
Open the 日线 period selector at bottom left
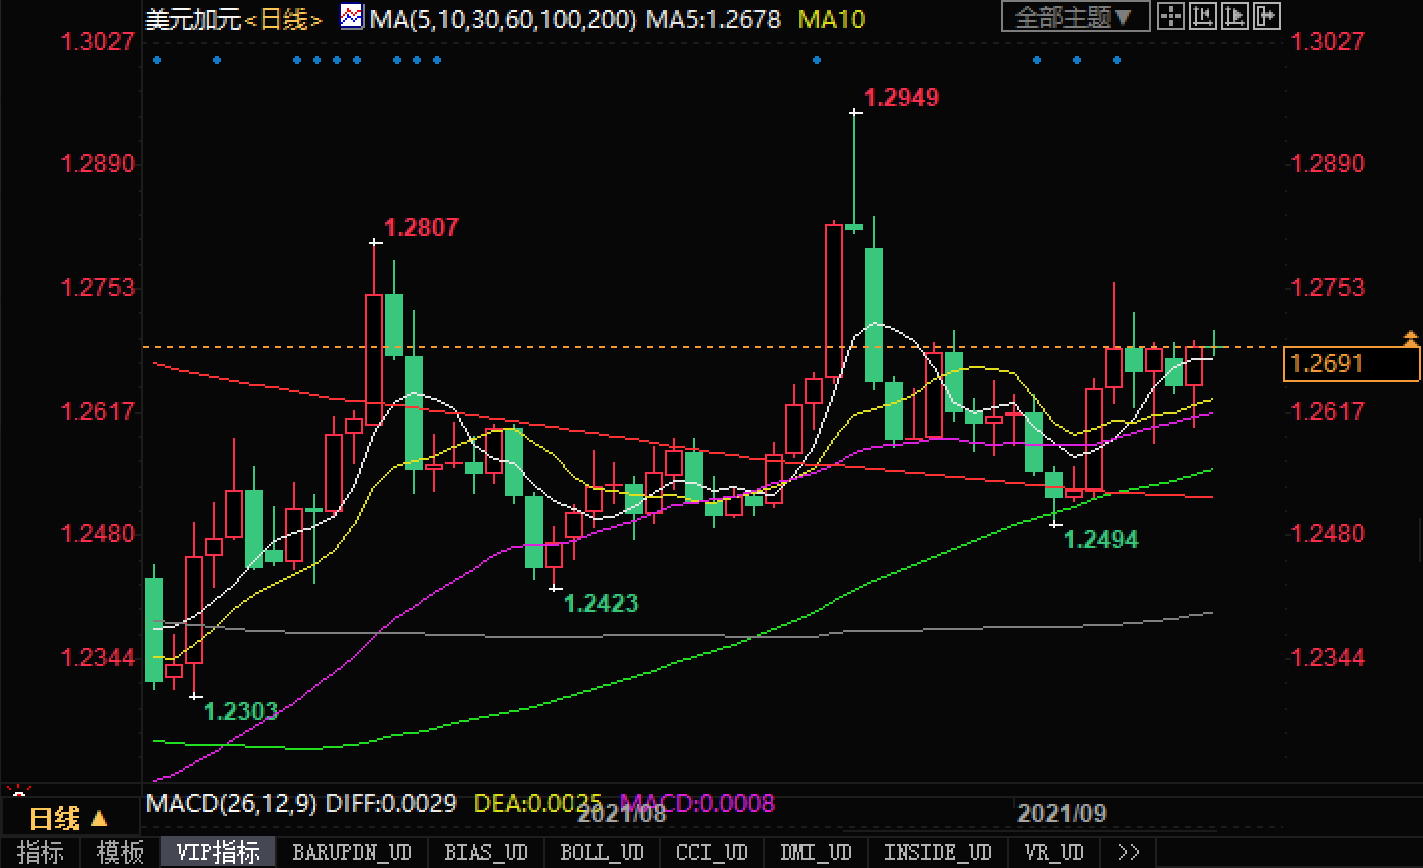67,820
